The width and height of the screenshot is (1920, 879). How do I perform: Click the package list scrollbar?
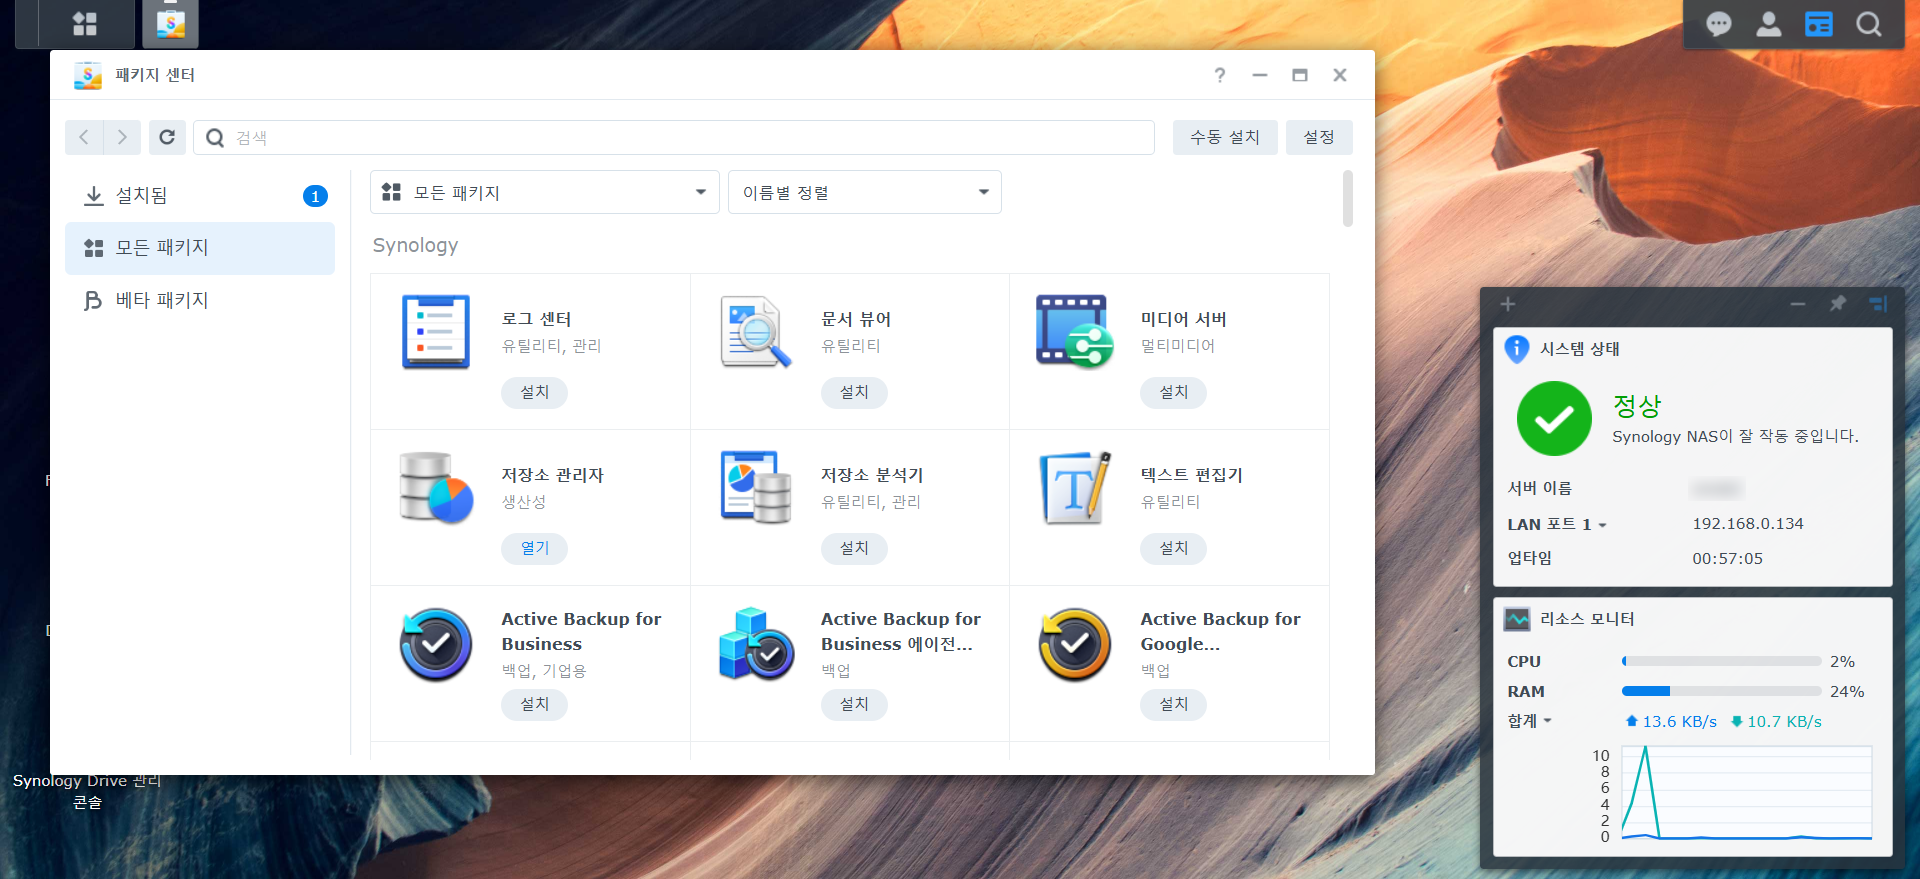click(1348, 198)
